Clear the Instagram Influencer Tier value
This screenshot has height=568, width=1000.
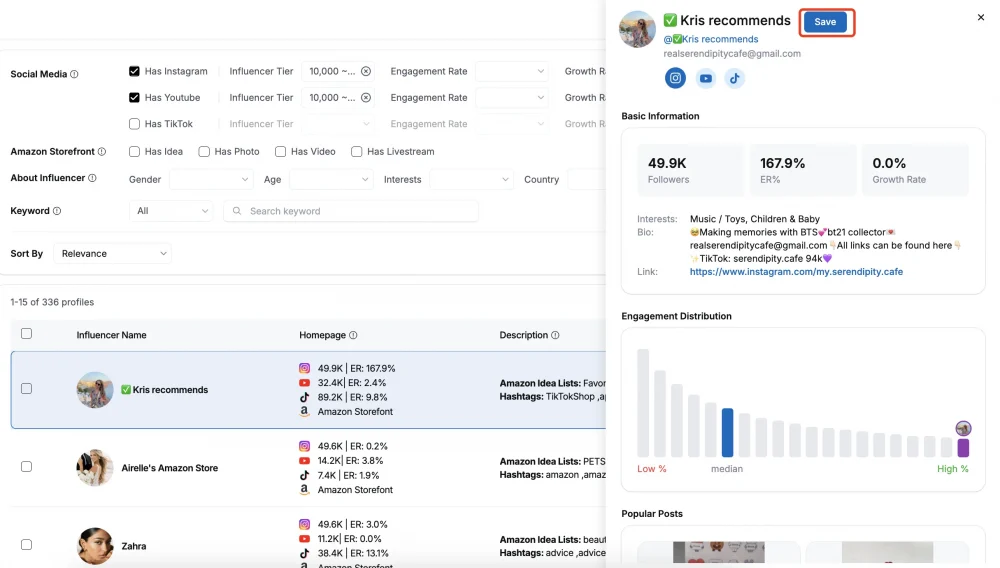[366, 71]
